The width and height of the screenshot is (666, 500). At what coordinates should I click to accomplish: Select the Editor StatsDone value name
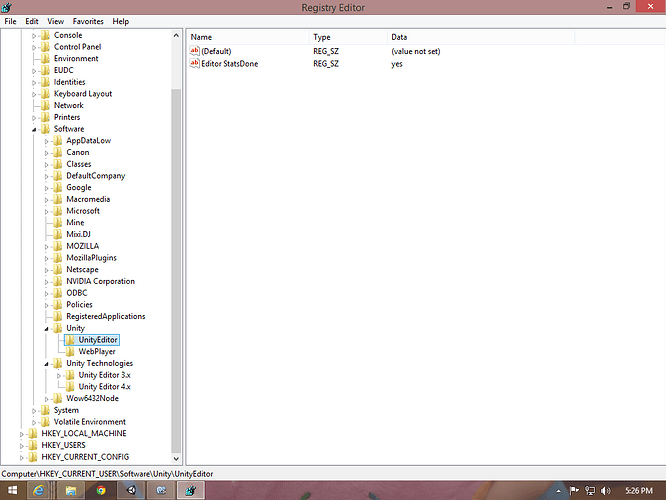click(230, 64)
